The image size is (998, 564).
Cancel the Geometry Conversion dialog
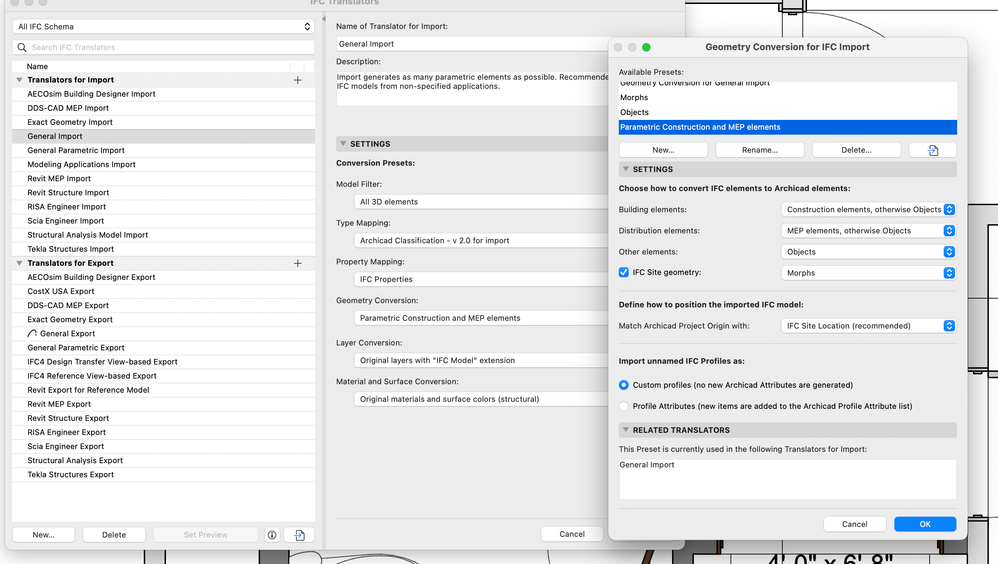coord(854,524)
